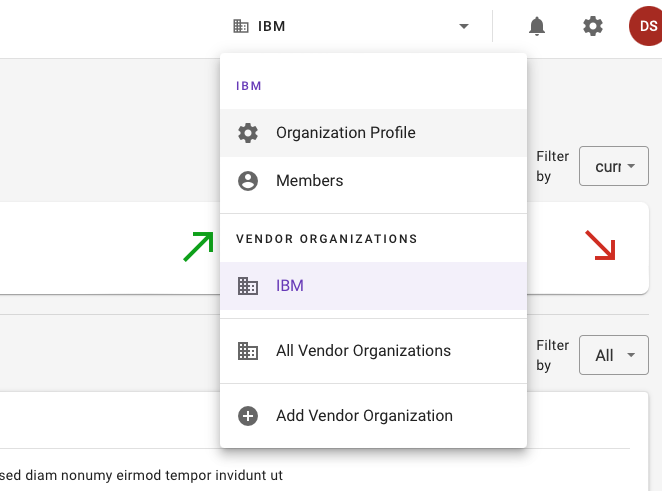Select Members menu item
The width and height of the screenshot is (662, 491).
point(373,181)
